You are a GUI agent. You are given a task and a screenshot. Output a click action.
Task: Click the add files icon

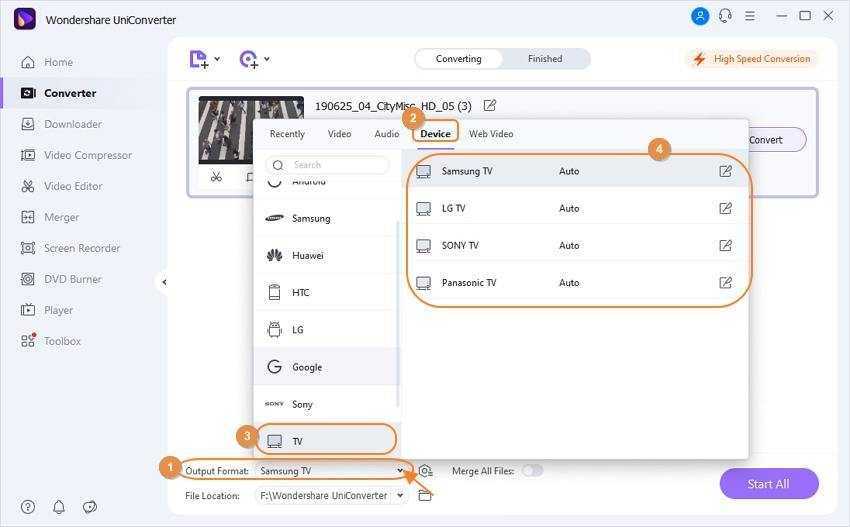pyautogui.click(x=198, y=59)
